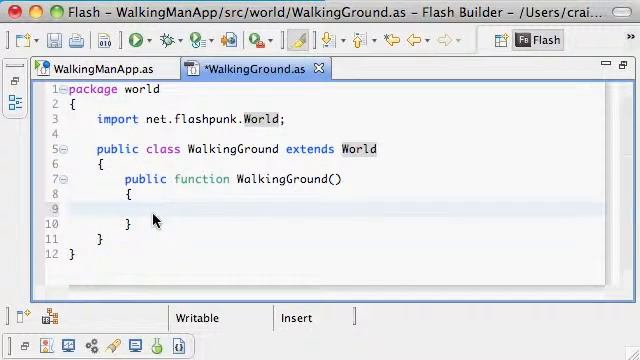Select the Flash perspective button
The width and height of the screenshot is (640, 360).
[538, 40]
